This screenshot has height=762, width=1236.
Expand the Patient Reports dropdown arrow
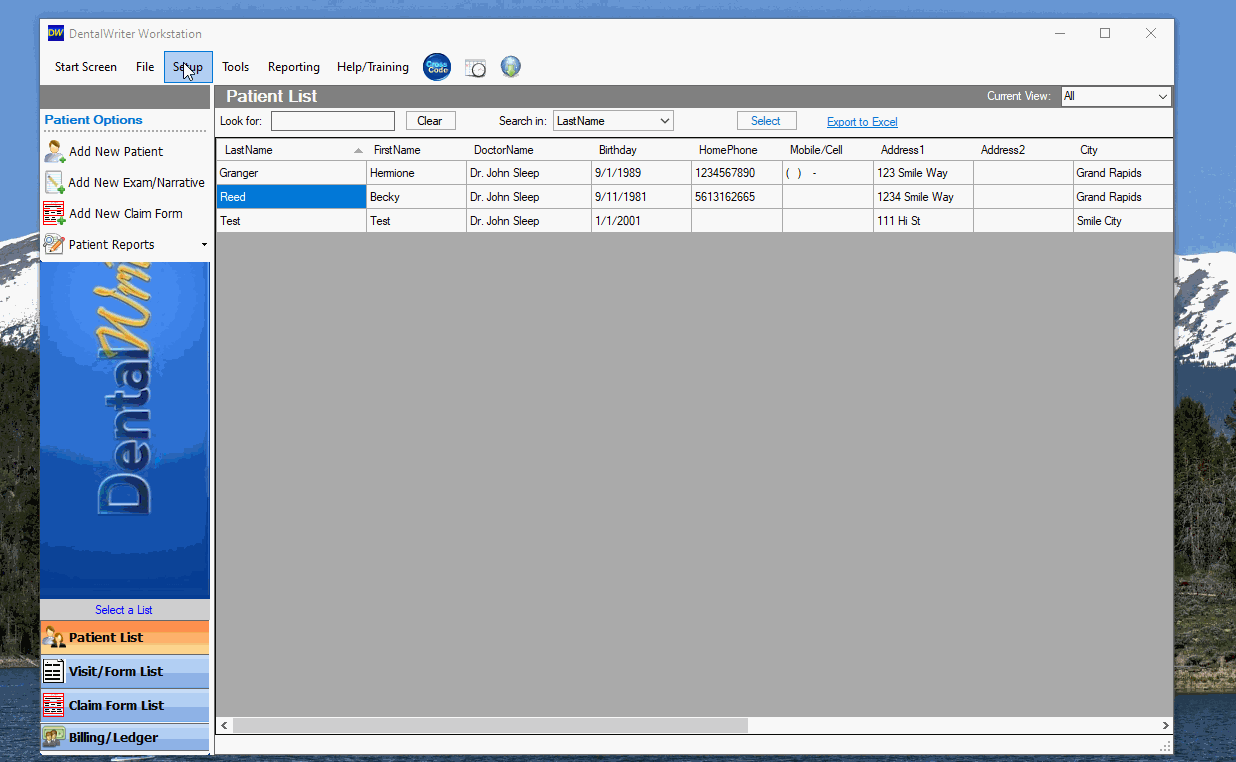pyautogui.click(x=204, y=245)
